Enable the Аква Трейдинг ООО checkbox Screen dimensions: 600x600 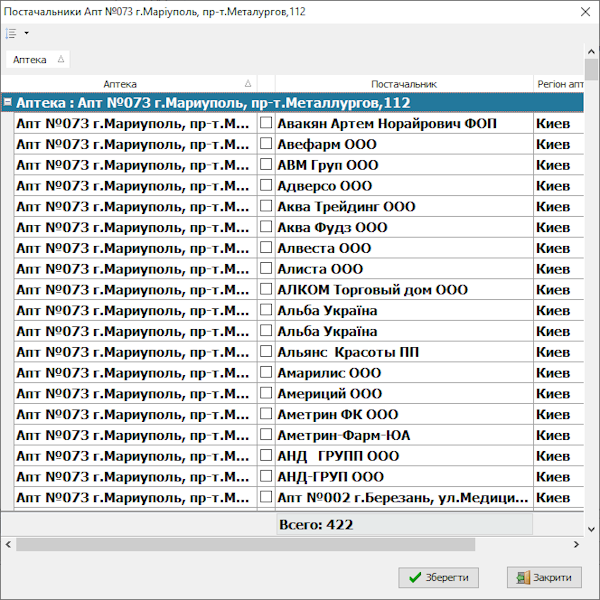266,206
